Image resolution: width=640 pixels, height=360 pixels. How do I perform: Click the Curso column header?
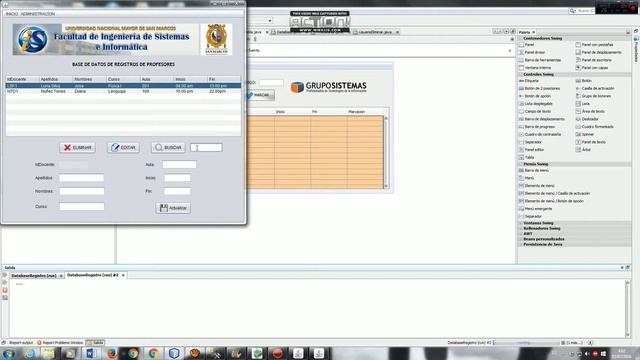123,79
